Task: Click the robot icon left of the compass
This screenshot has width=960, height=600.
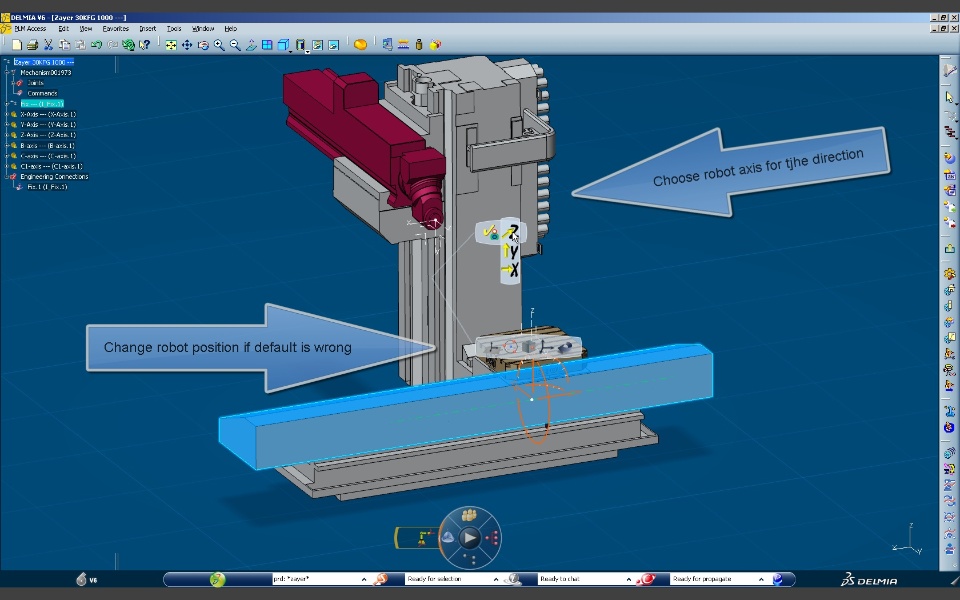Action: (x=424, y=538)
